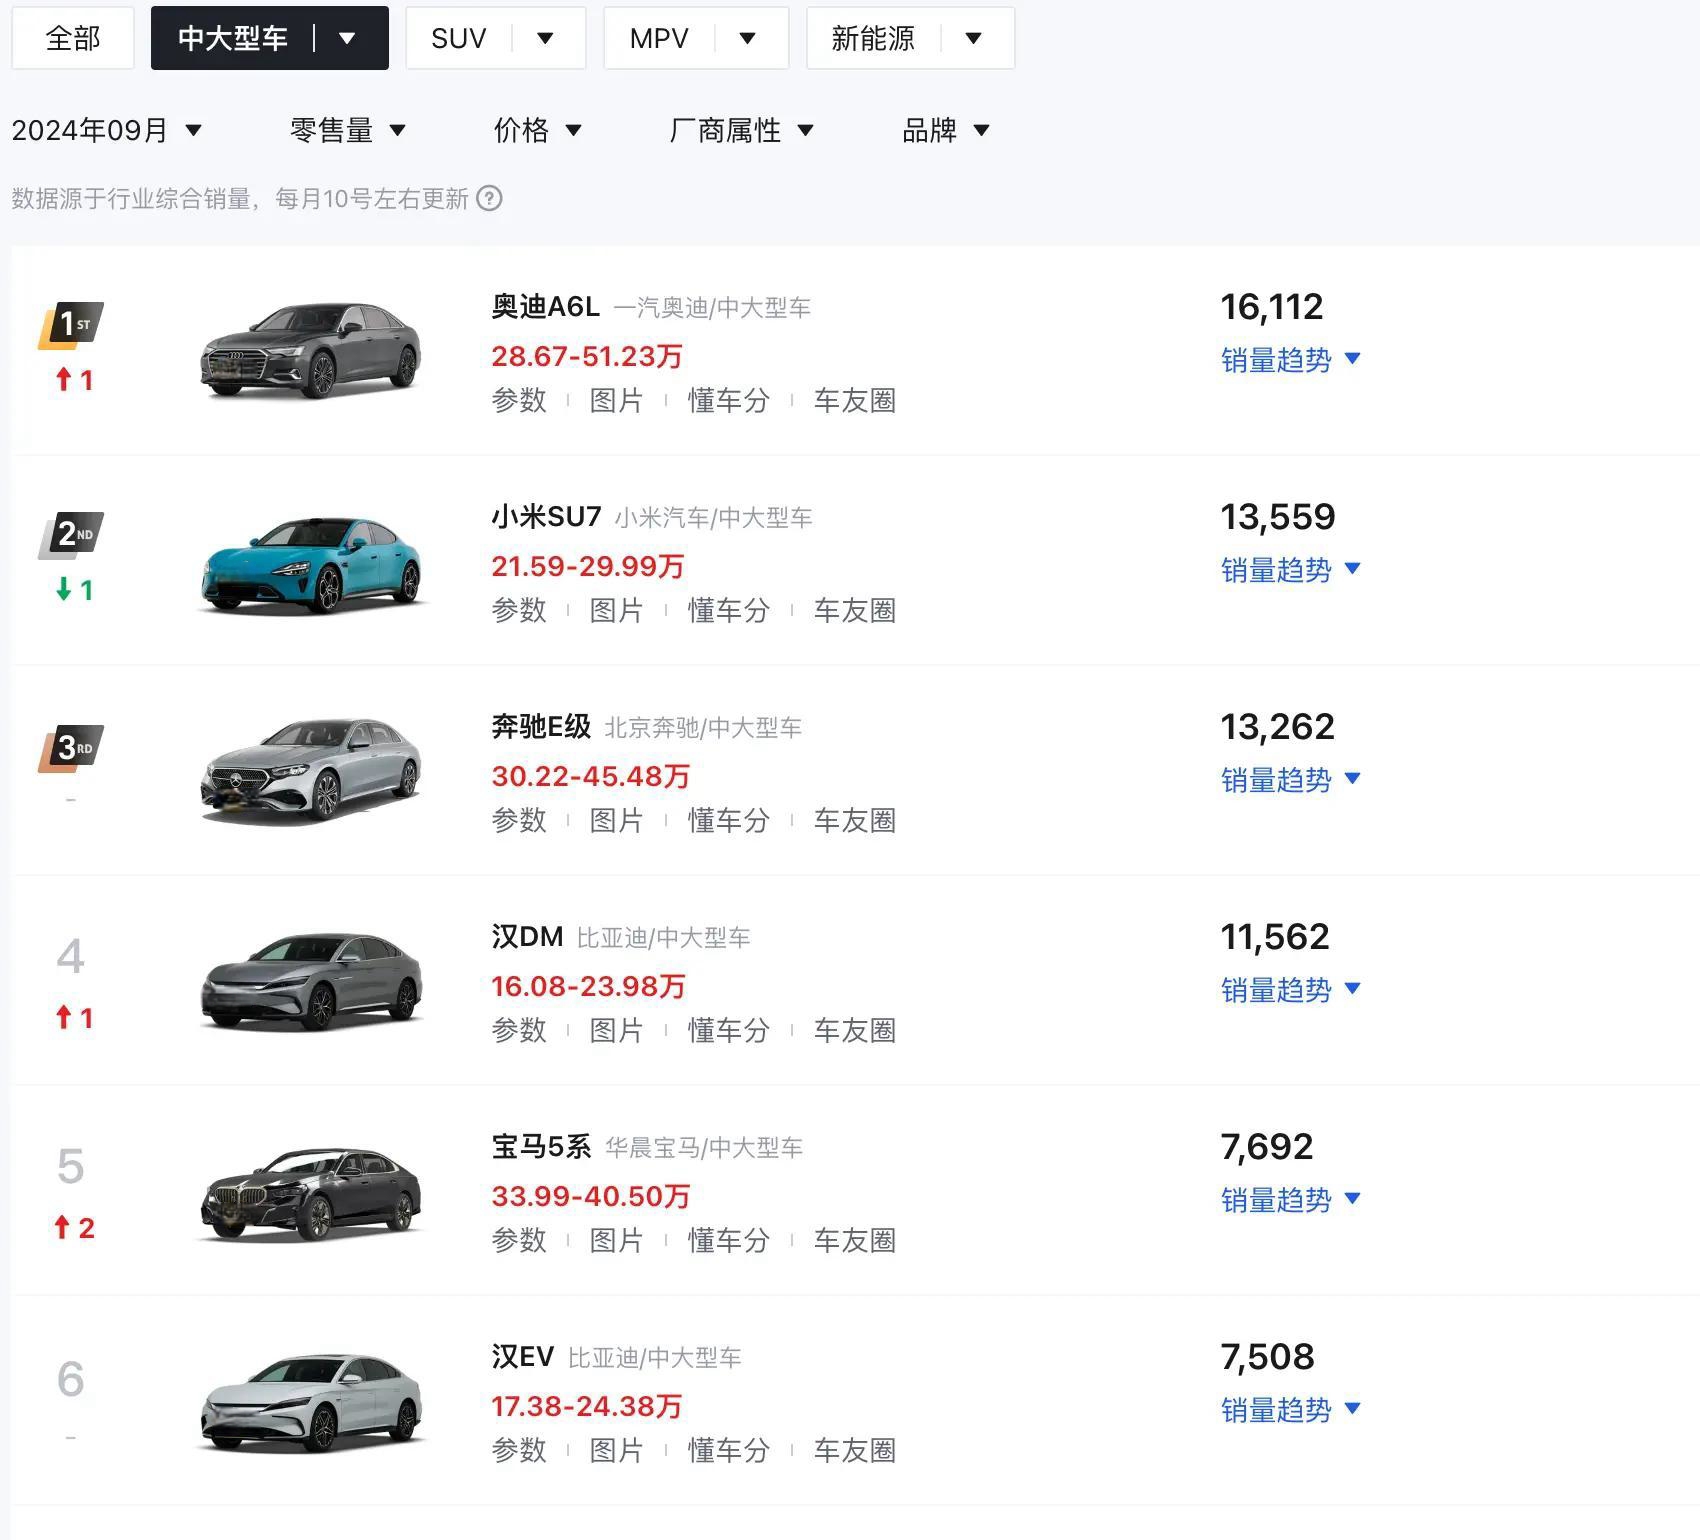This screenshot has height=1540, width=1700.
Task: Click the 一汽奥迪/中大型车 label
Action: click(712, 307)
